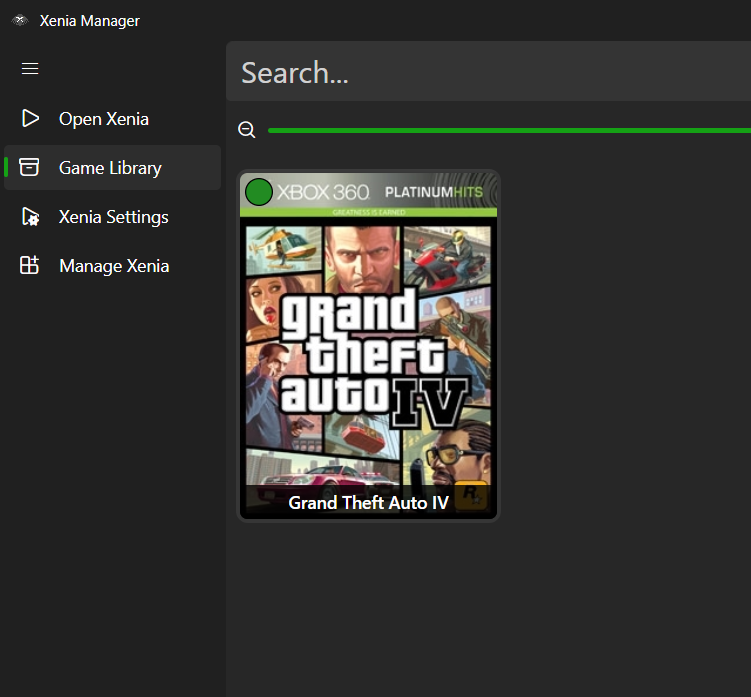
Task: Click the Xenia Manager logo in title bar
Action: pos(20,21)
